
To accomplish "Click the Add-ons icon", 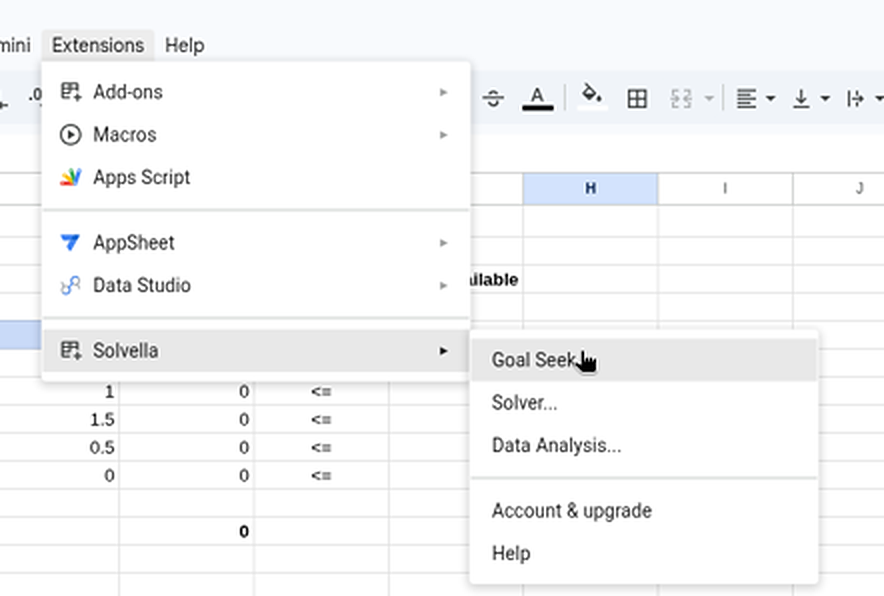I will pyautogui.click(x=70, y=91).
